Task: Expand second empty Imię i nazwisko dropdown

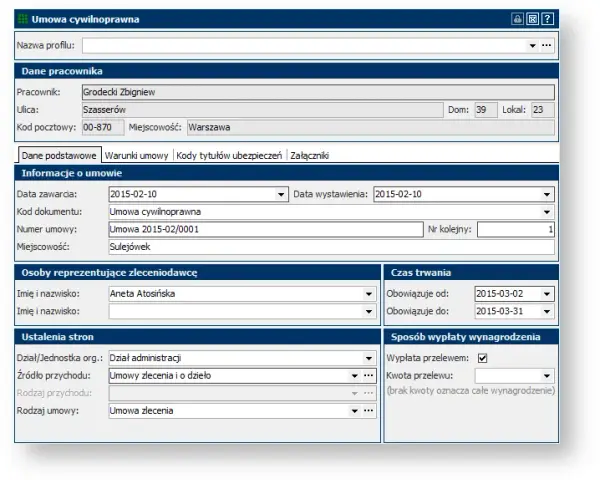Action: 369,312
